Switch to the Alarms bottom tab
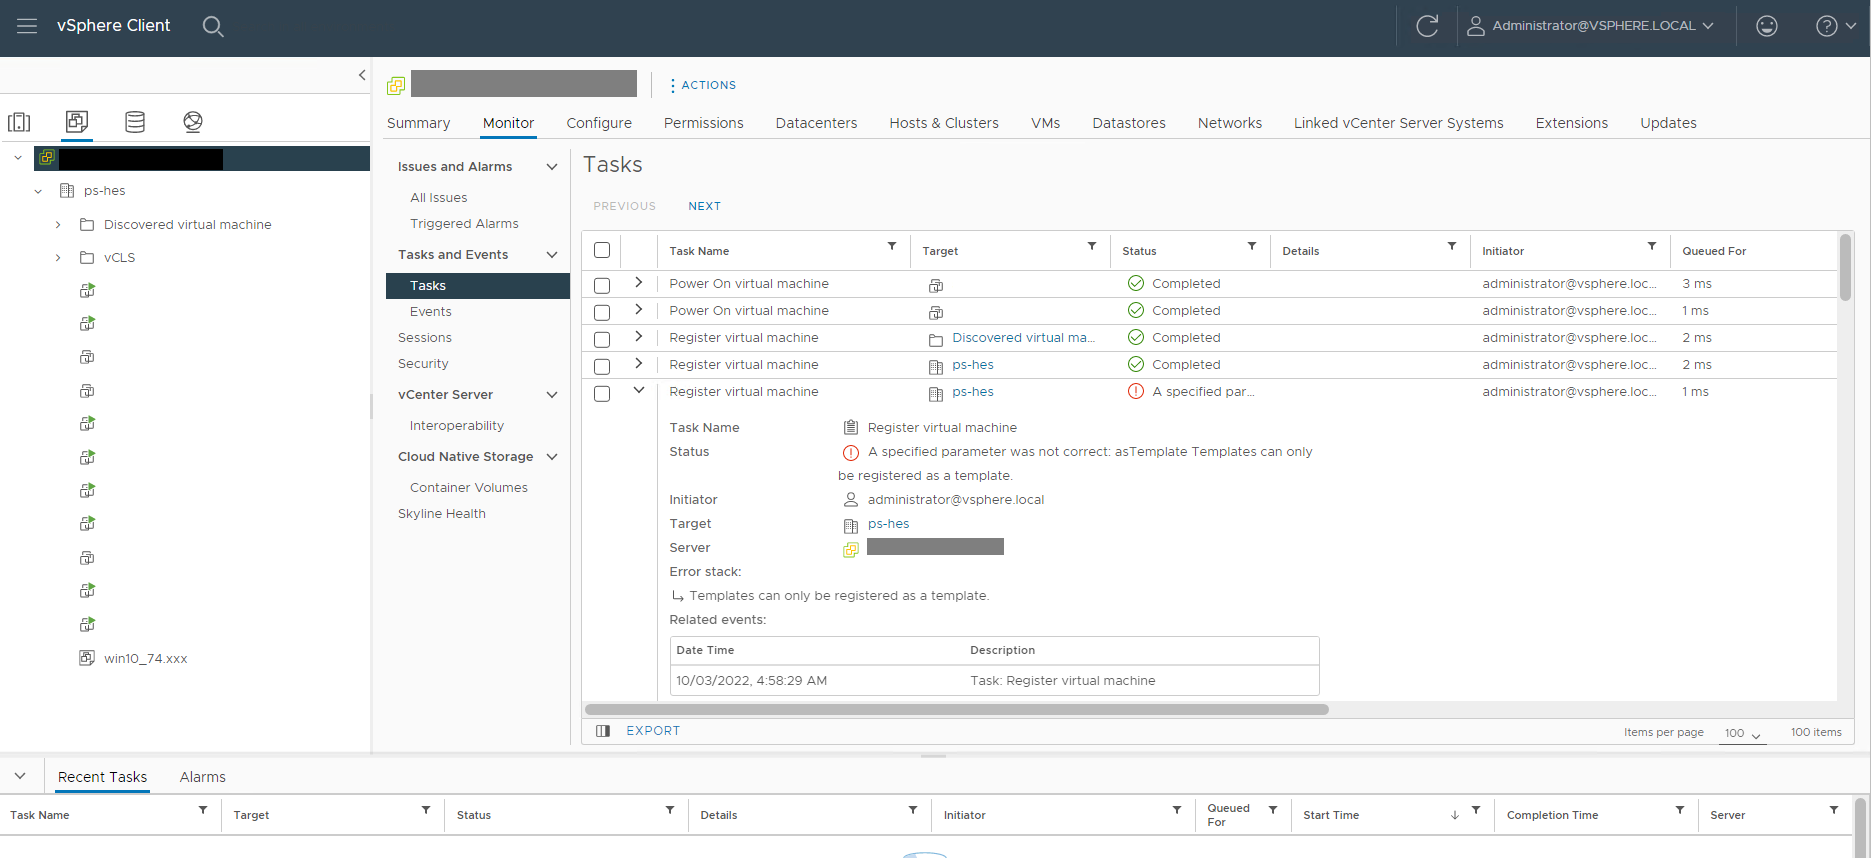1871x858 pixels. tap(202, 777)
